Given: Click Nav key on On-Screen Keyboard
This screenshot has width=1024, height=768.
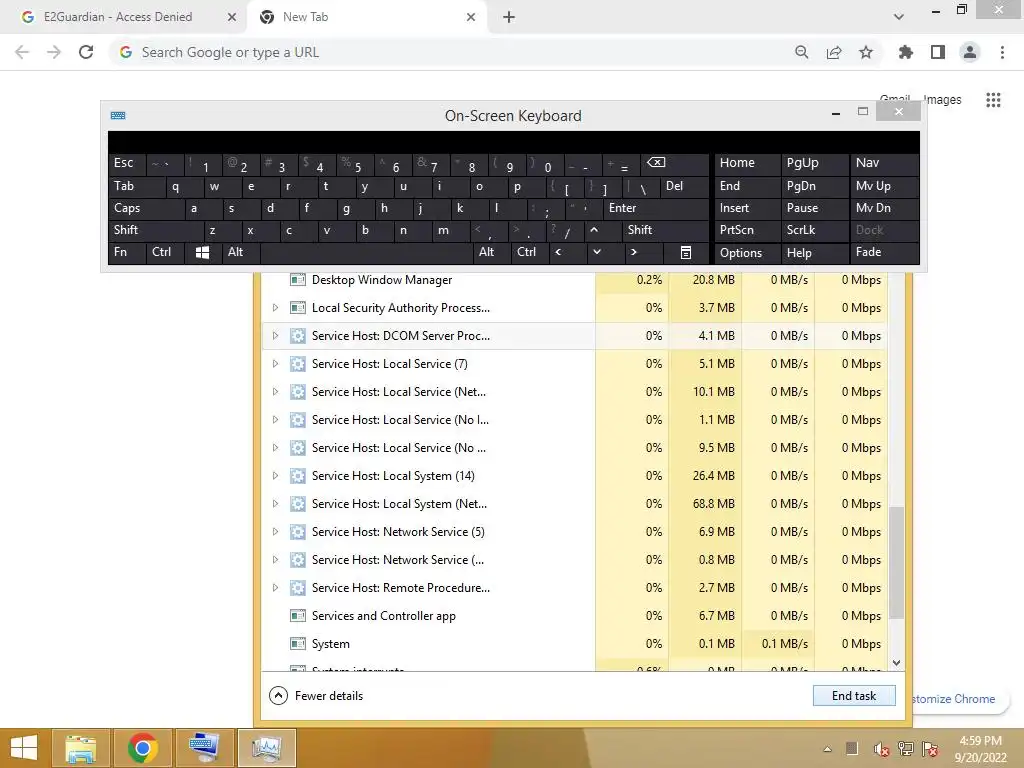Looking at the screenshot, I should point(884,163).
